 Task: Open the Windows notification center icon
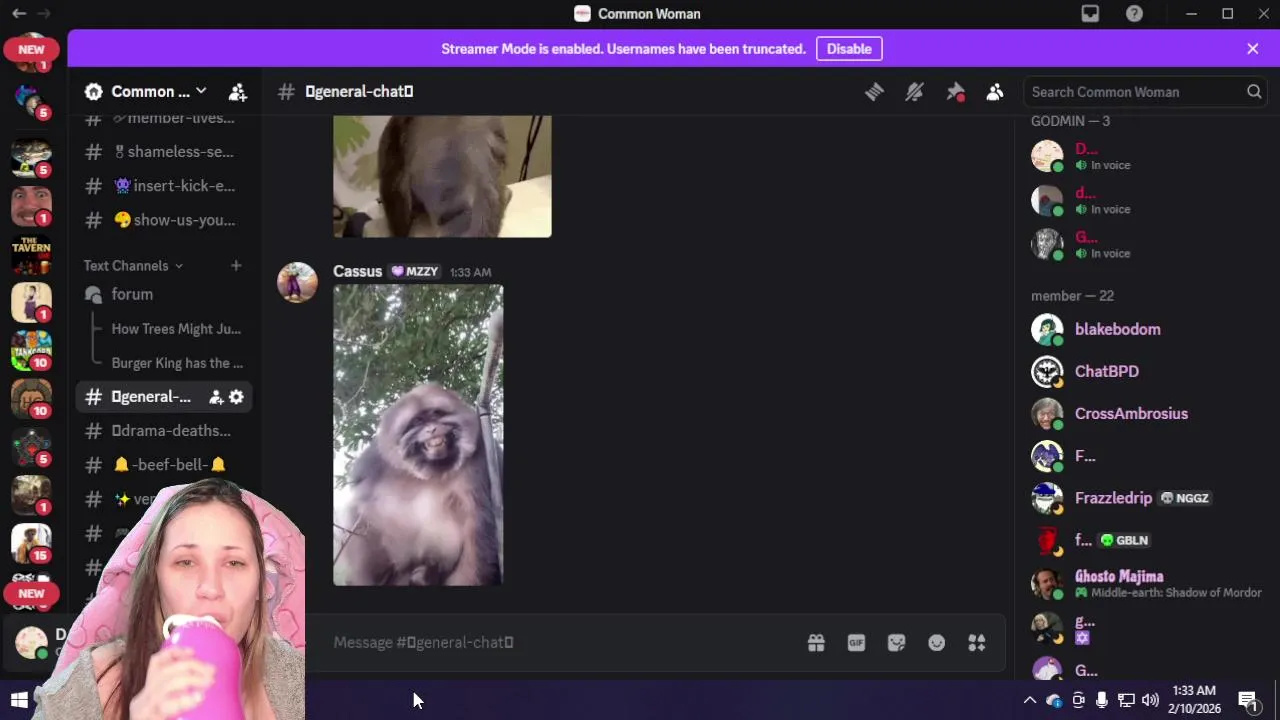point(1248,700)
